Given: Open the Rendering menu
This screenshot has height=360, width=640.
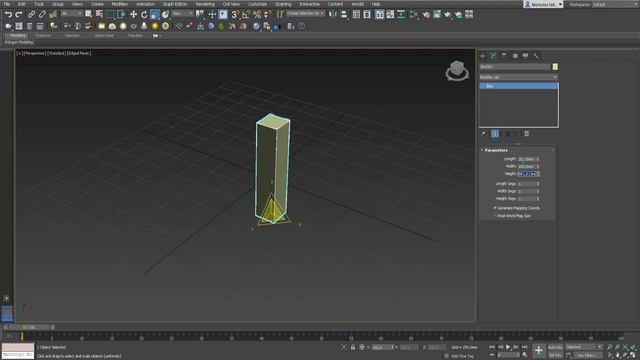Looking at the screenshot, I should tap(205, 4).
